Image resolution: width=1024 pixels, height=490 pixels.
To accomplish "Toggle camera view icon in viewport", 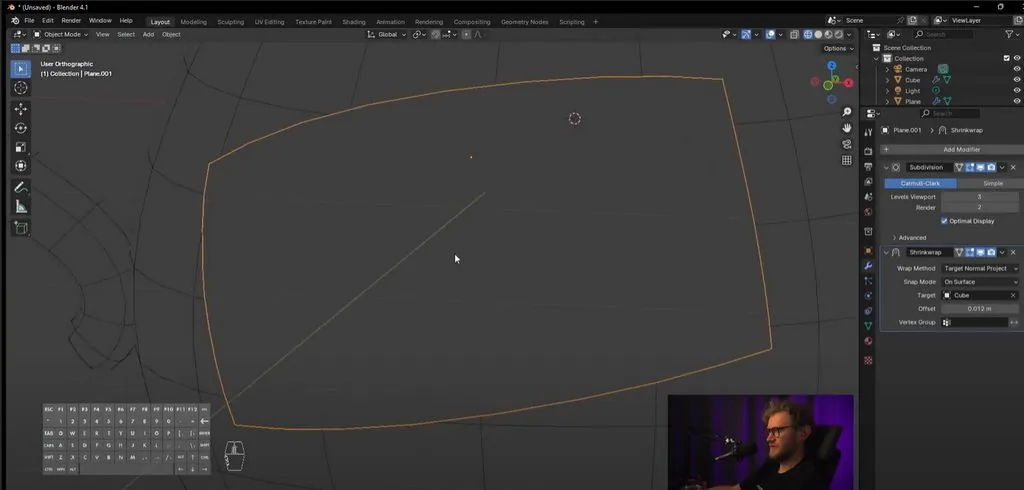I will coord(847,144).
